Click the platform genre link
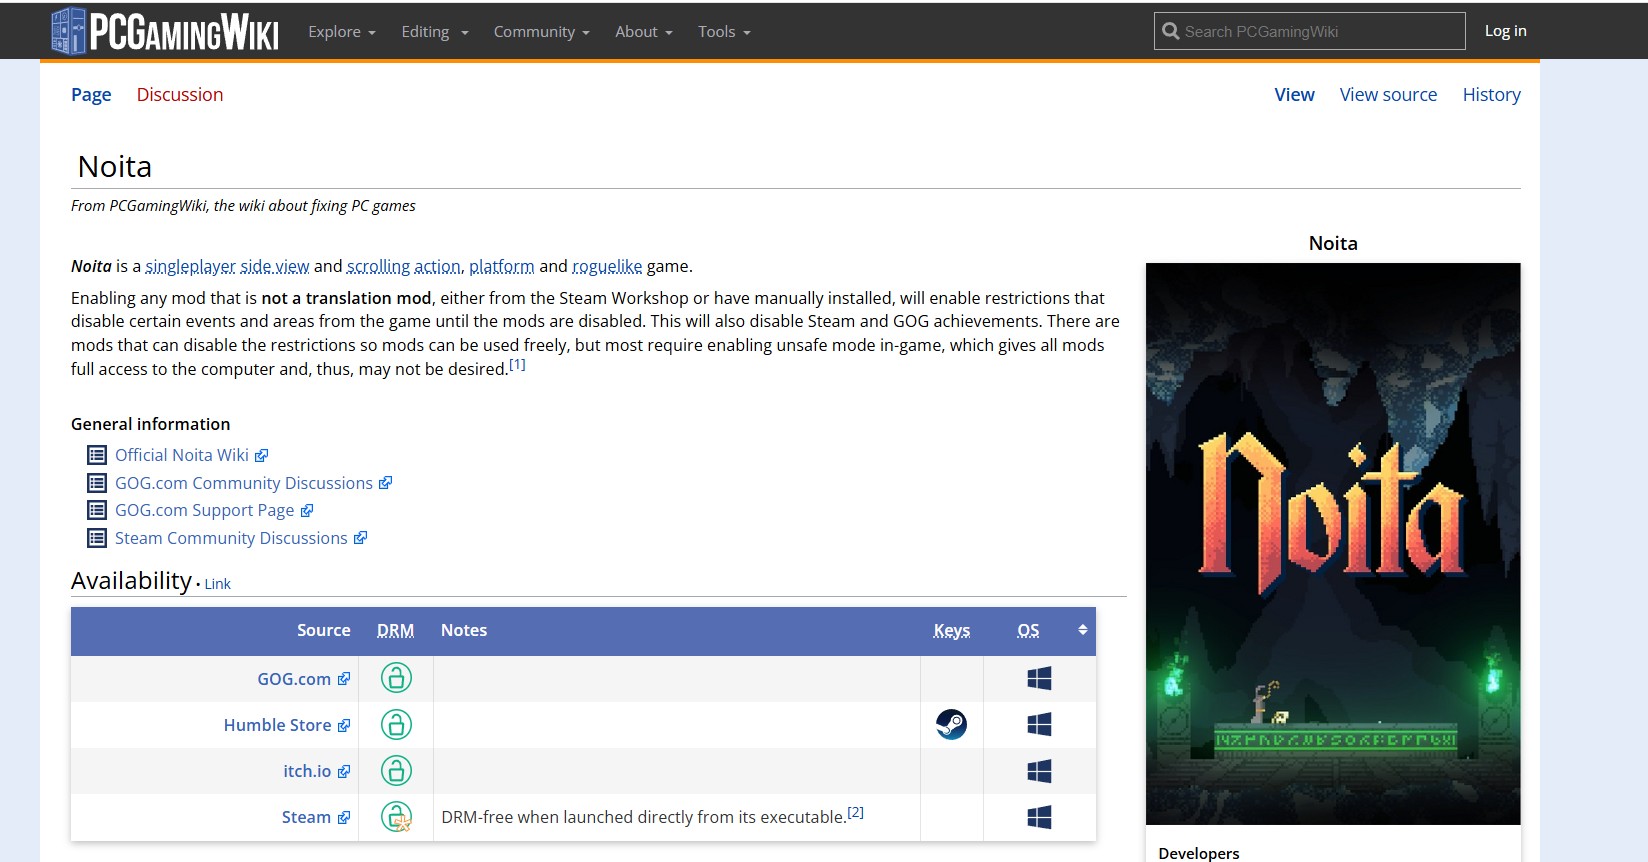Screen dimensions: 1648x862 click(502, 266)
